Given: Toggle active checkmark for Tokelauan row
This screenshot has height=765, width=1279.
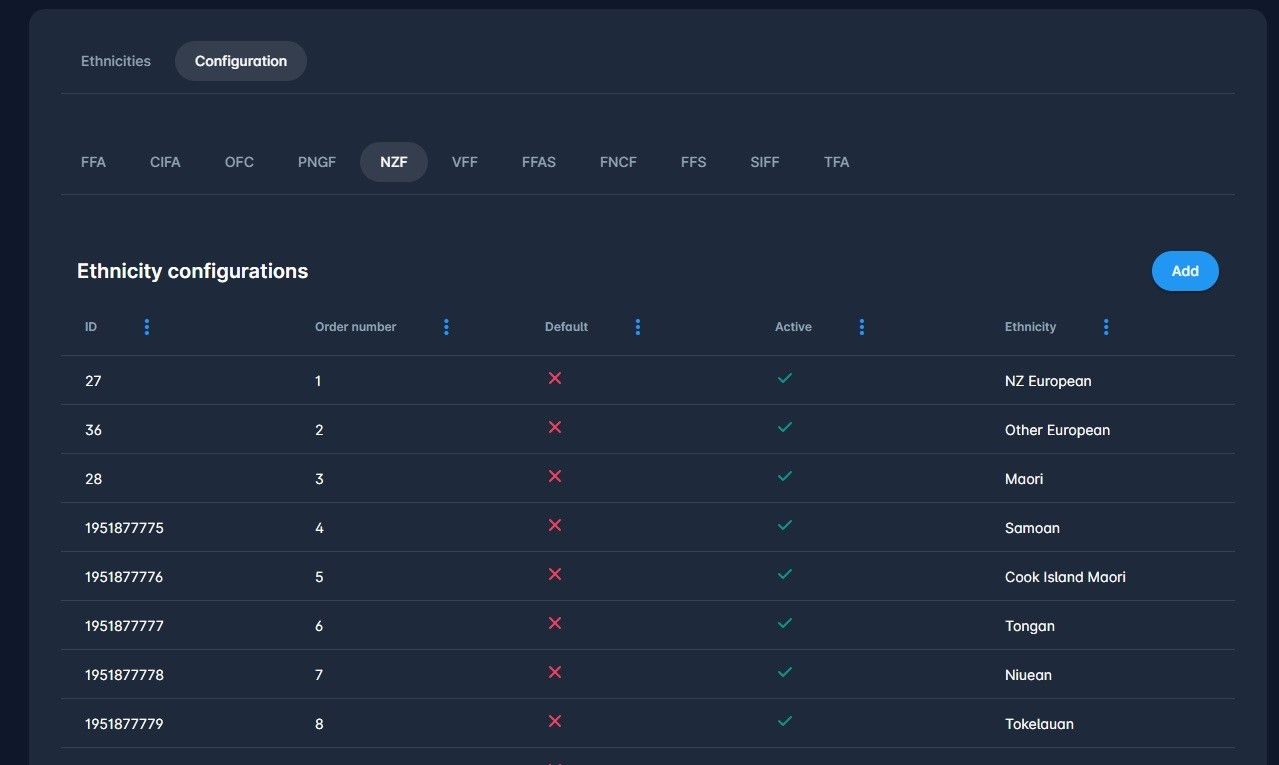Looking at the screenshot, I should (785, 722).
